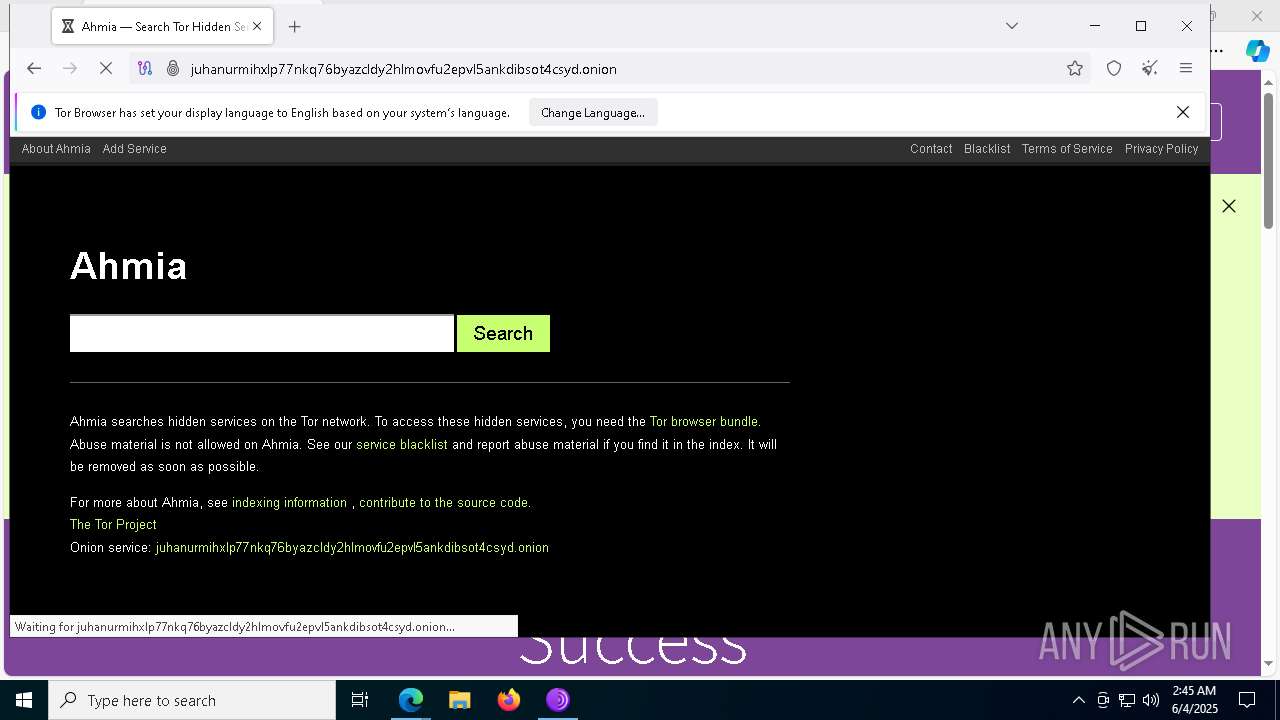Open the Windows notification center

coord(1247,700)
